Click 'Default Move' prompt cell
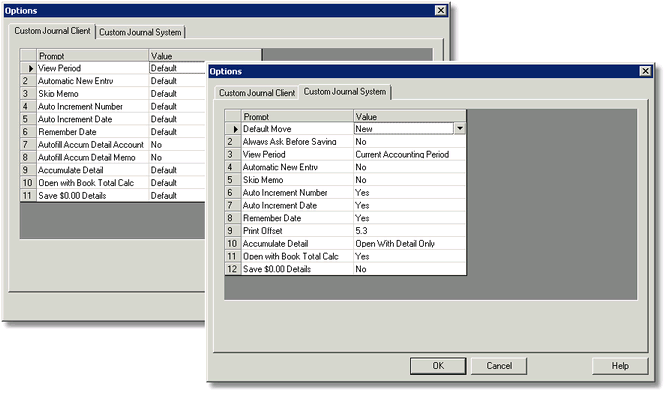Viewport: 666px width, 393px height. pos(297,129)
